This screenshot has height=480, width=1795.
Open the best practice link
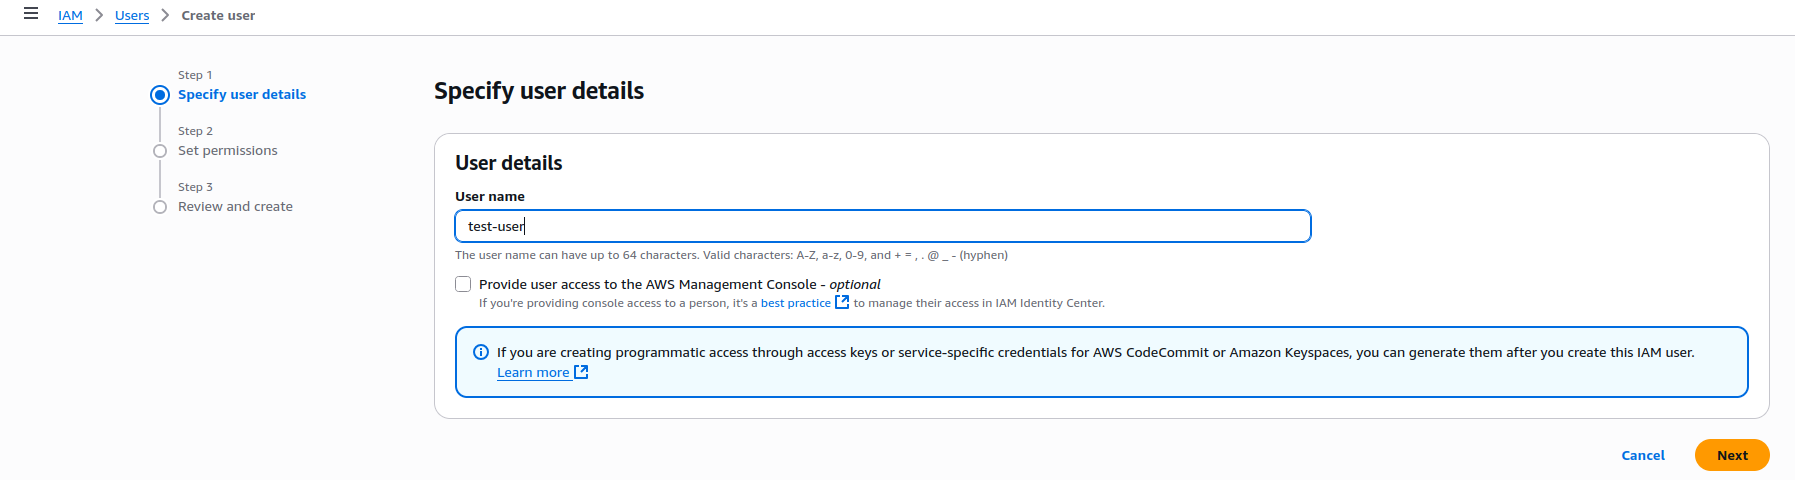(795, 303)
